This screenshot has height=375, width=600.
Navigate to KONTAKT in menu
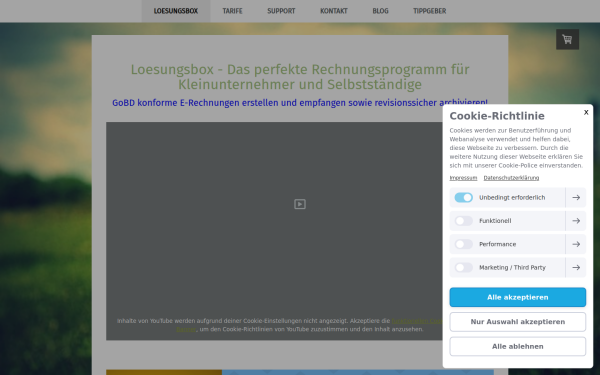(334, 11)
